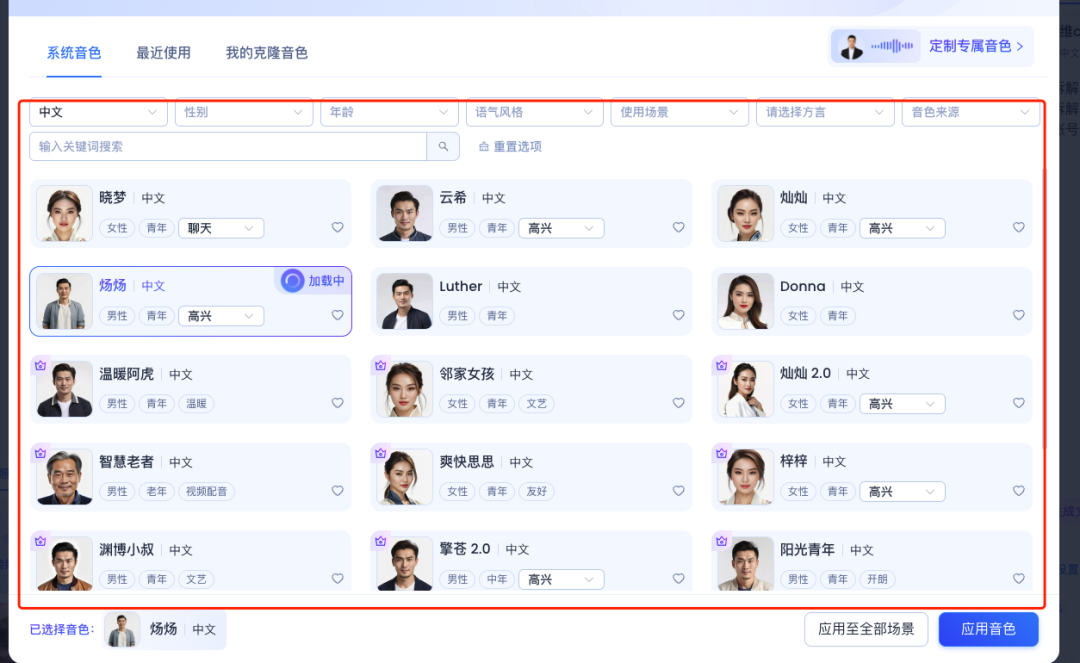
Task: Switch to the 最近使用 tab
Action: click(163, 53)
